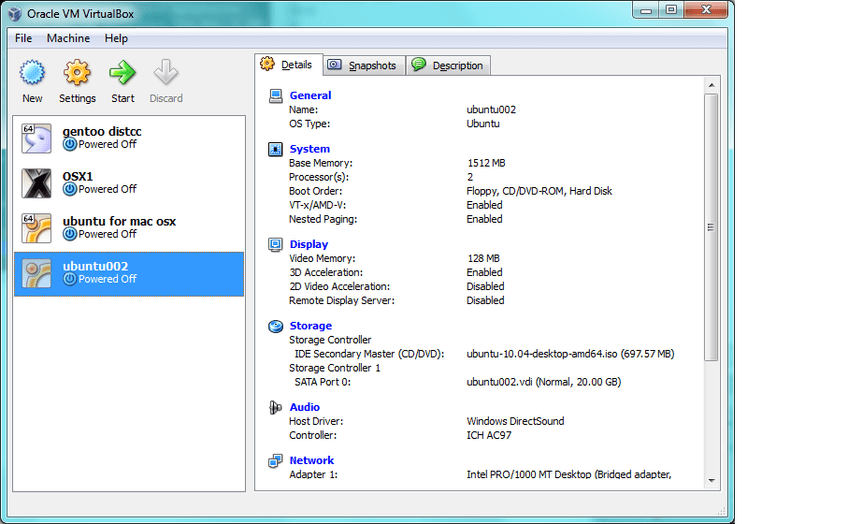Click the System section chip icon

275,149
